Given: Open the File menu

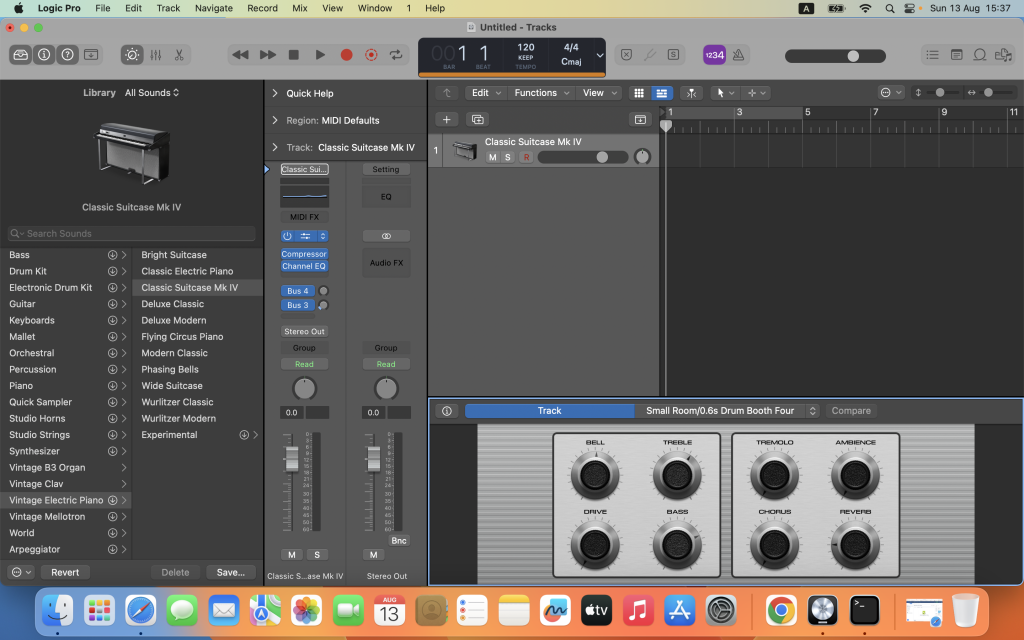Looking at the screenshot, I should 103,8.
